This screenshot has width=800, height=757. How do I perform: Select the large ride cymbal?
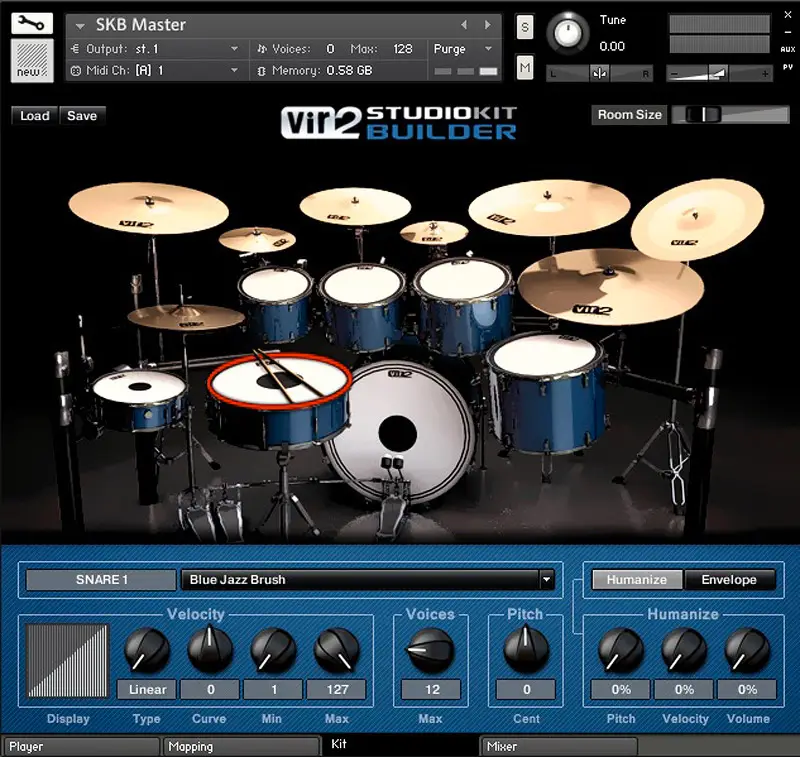coord(610,286)
